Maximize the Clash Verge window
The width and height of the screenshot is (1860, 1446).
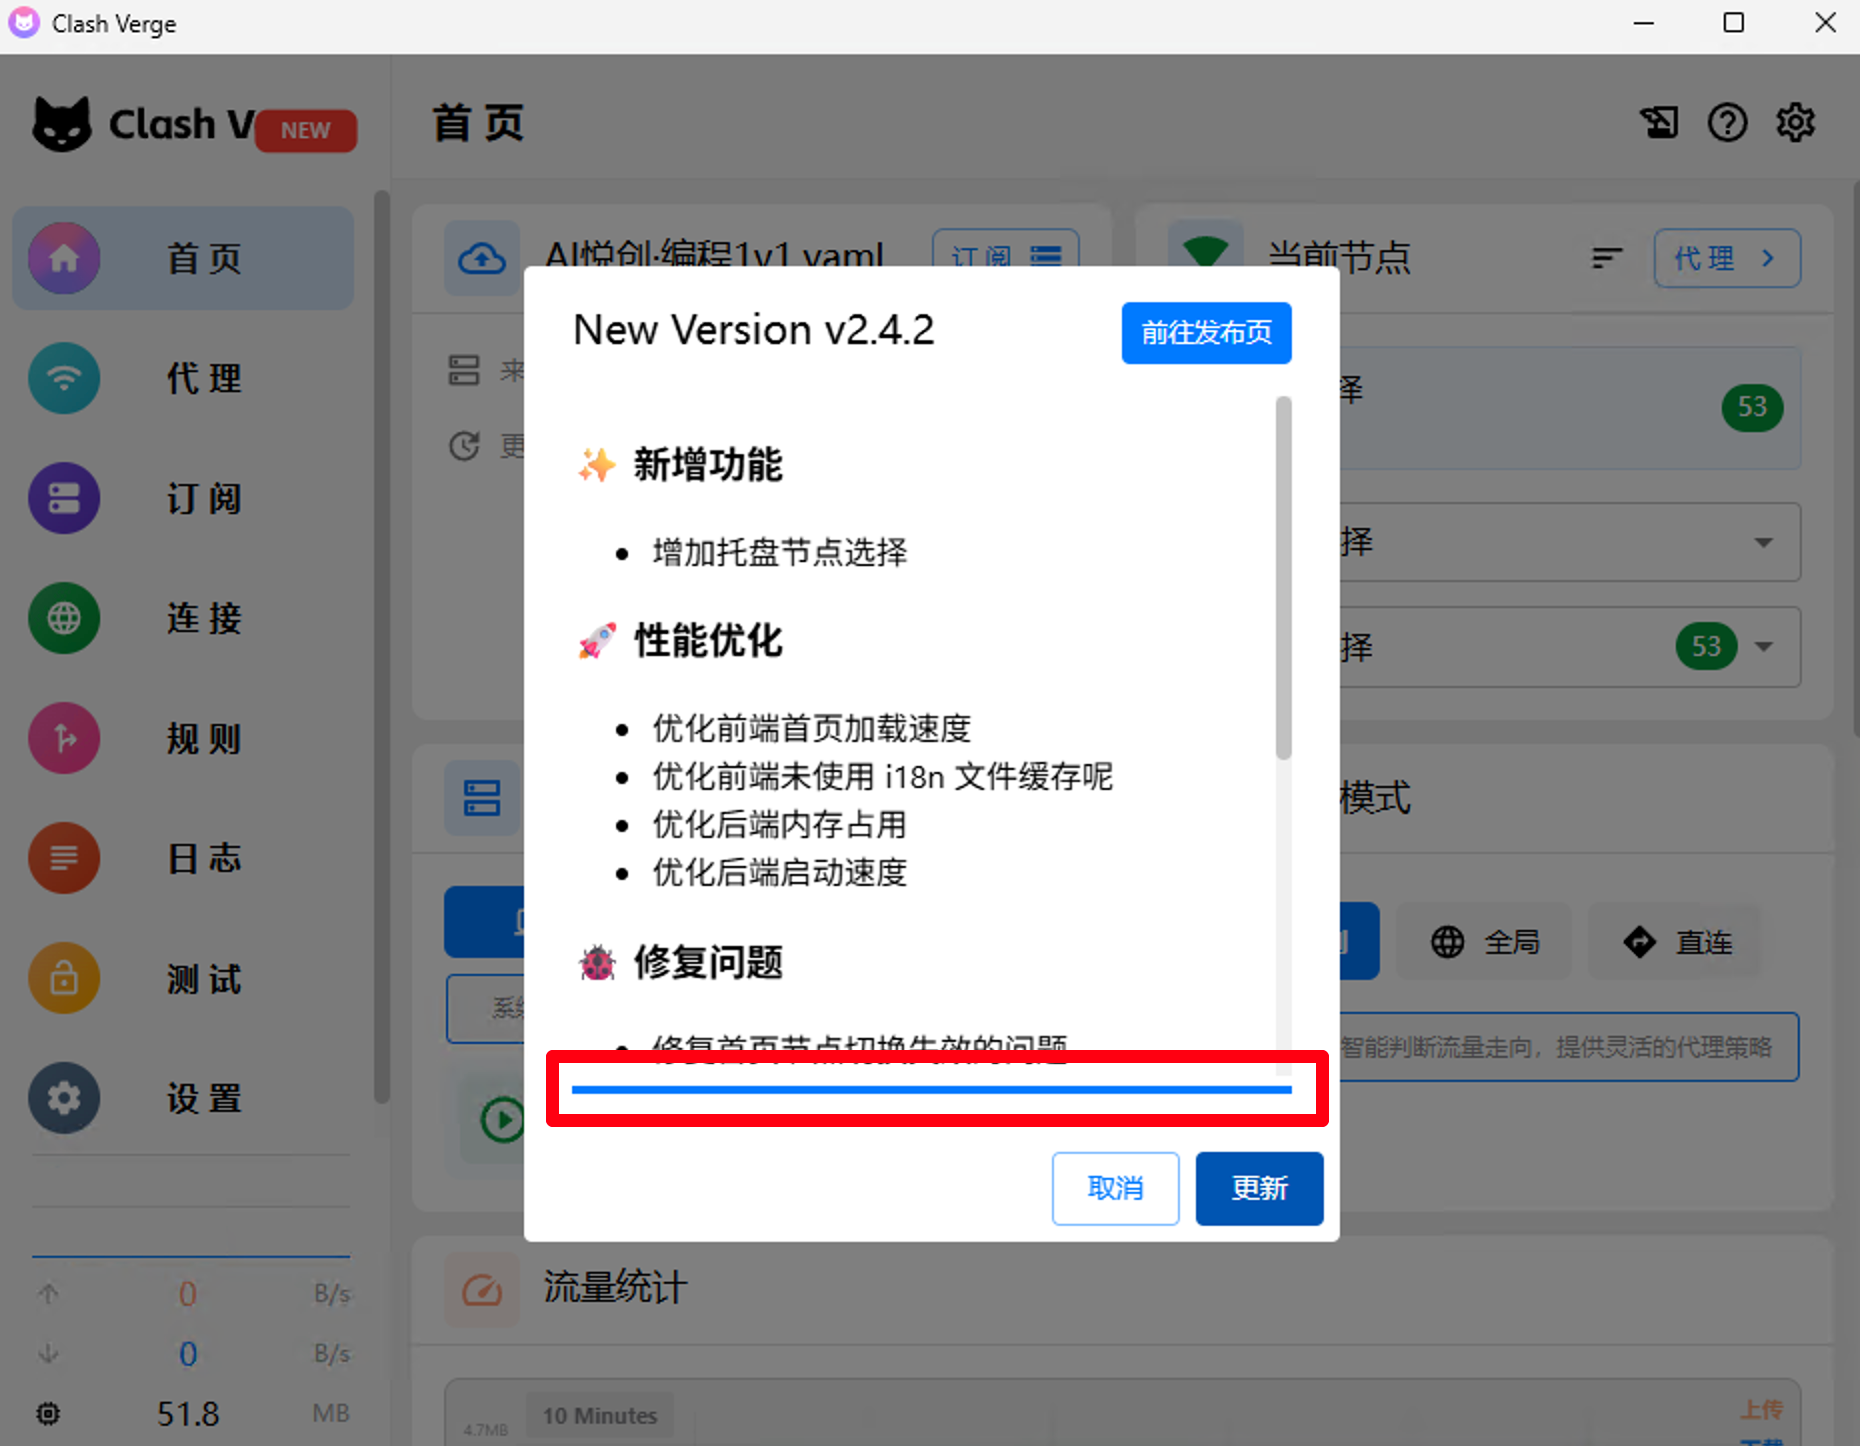(1734, 23)
